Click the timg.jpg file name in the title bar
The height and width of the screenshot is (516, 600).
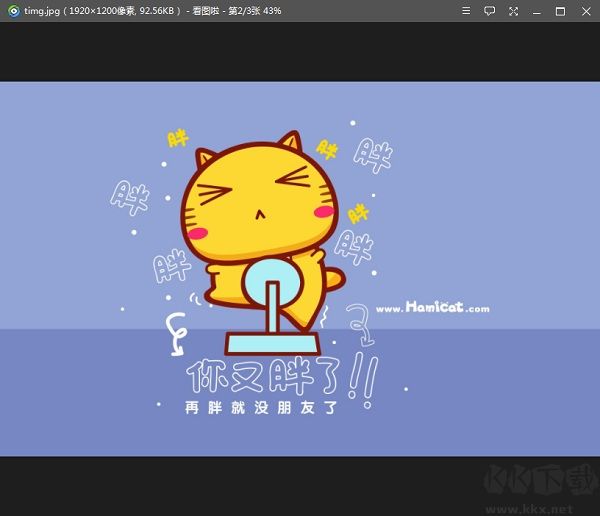click(42, 11)
